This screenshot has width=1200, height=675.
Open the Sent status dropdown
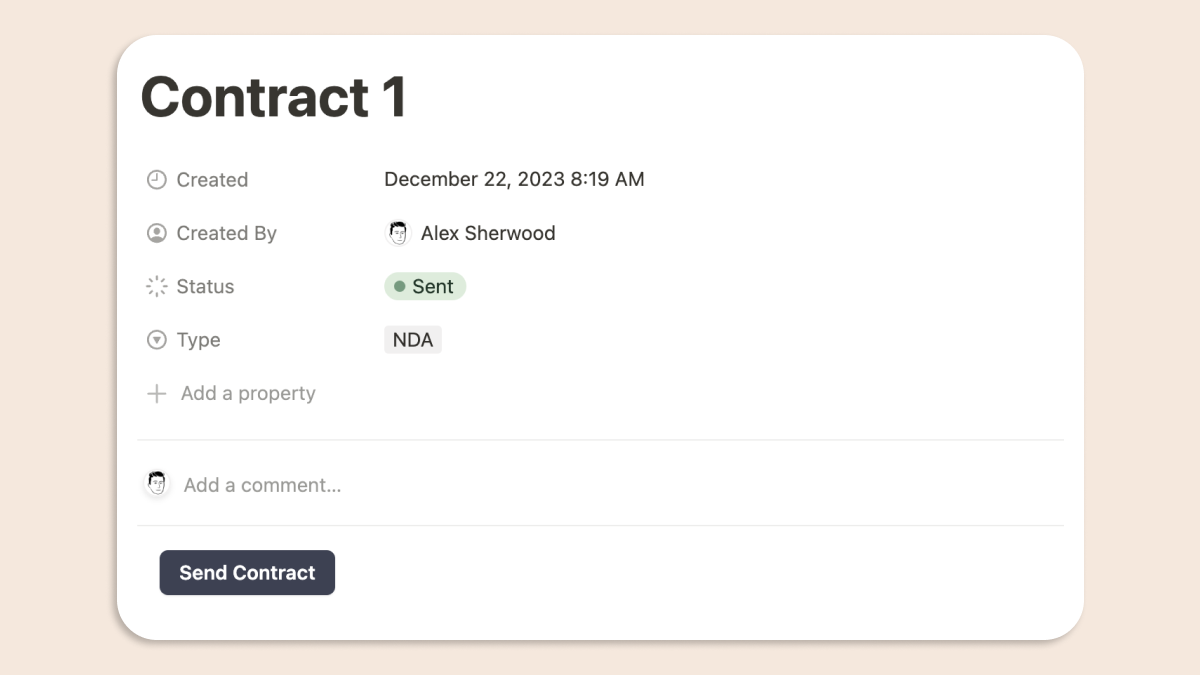tap(425, 287)
